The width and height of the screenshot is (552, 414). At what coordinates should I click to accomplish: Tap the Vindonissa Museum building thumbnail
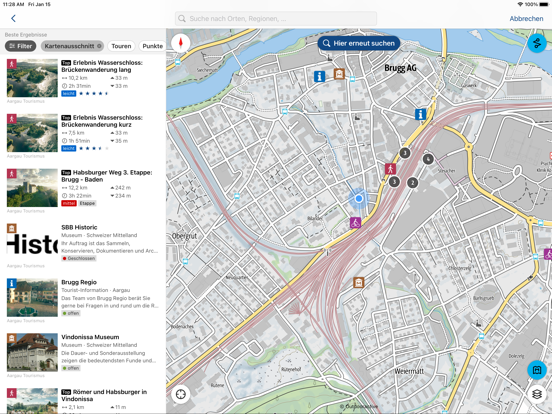click(x=32, y=352)
